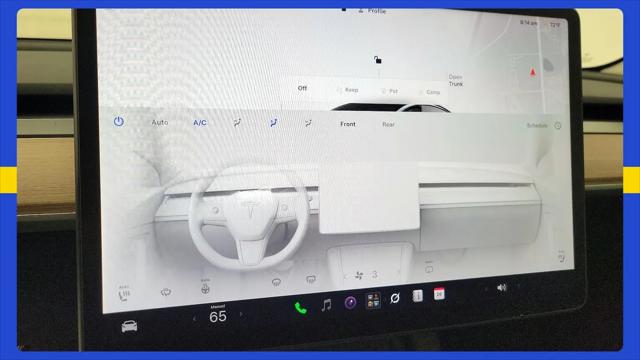Increase volume with the right arrow
Image resolution: width=640 pixels, height=360 pixels.
click(x=518, y=286)
